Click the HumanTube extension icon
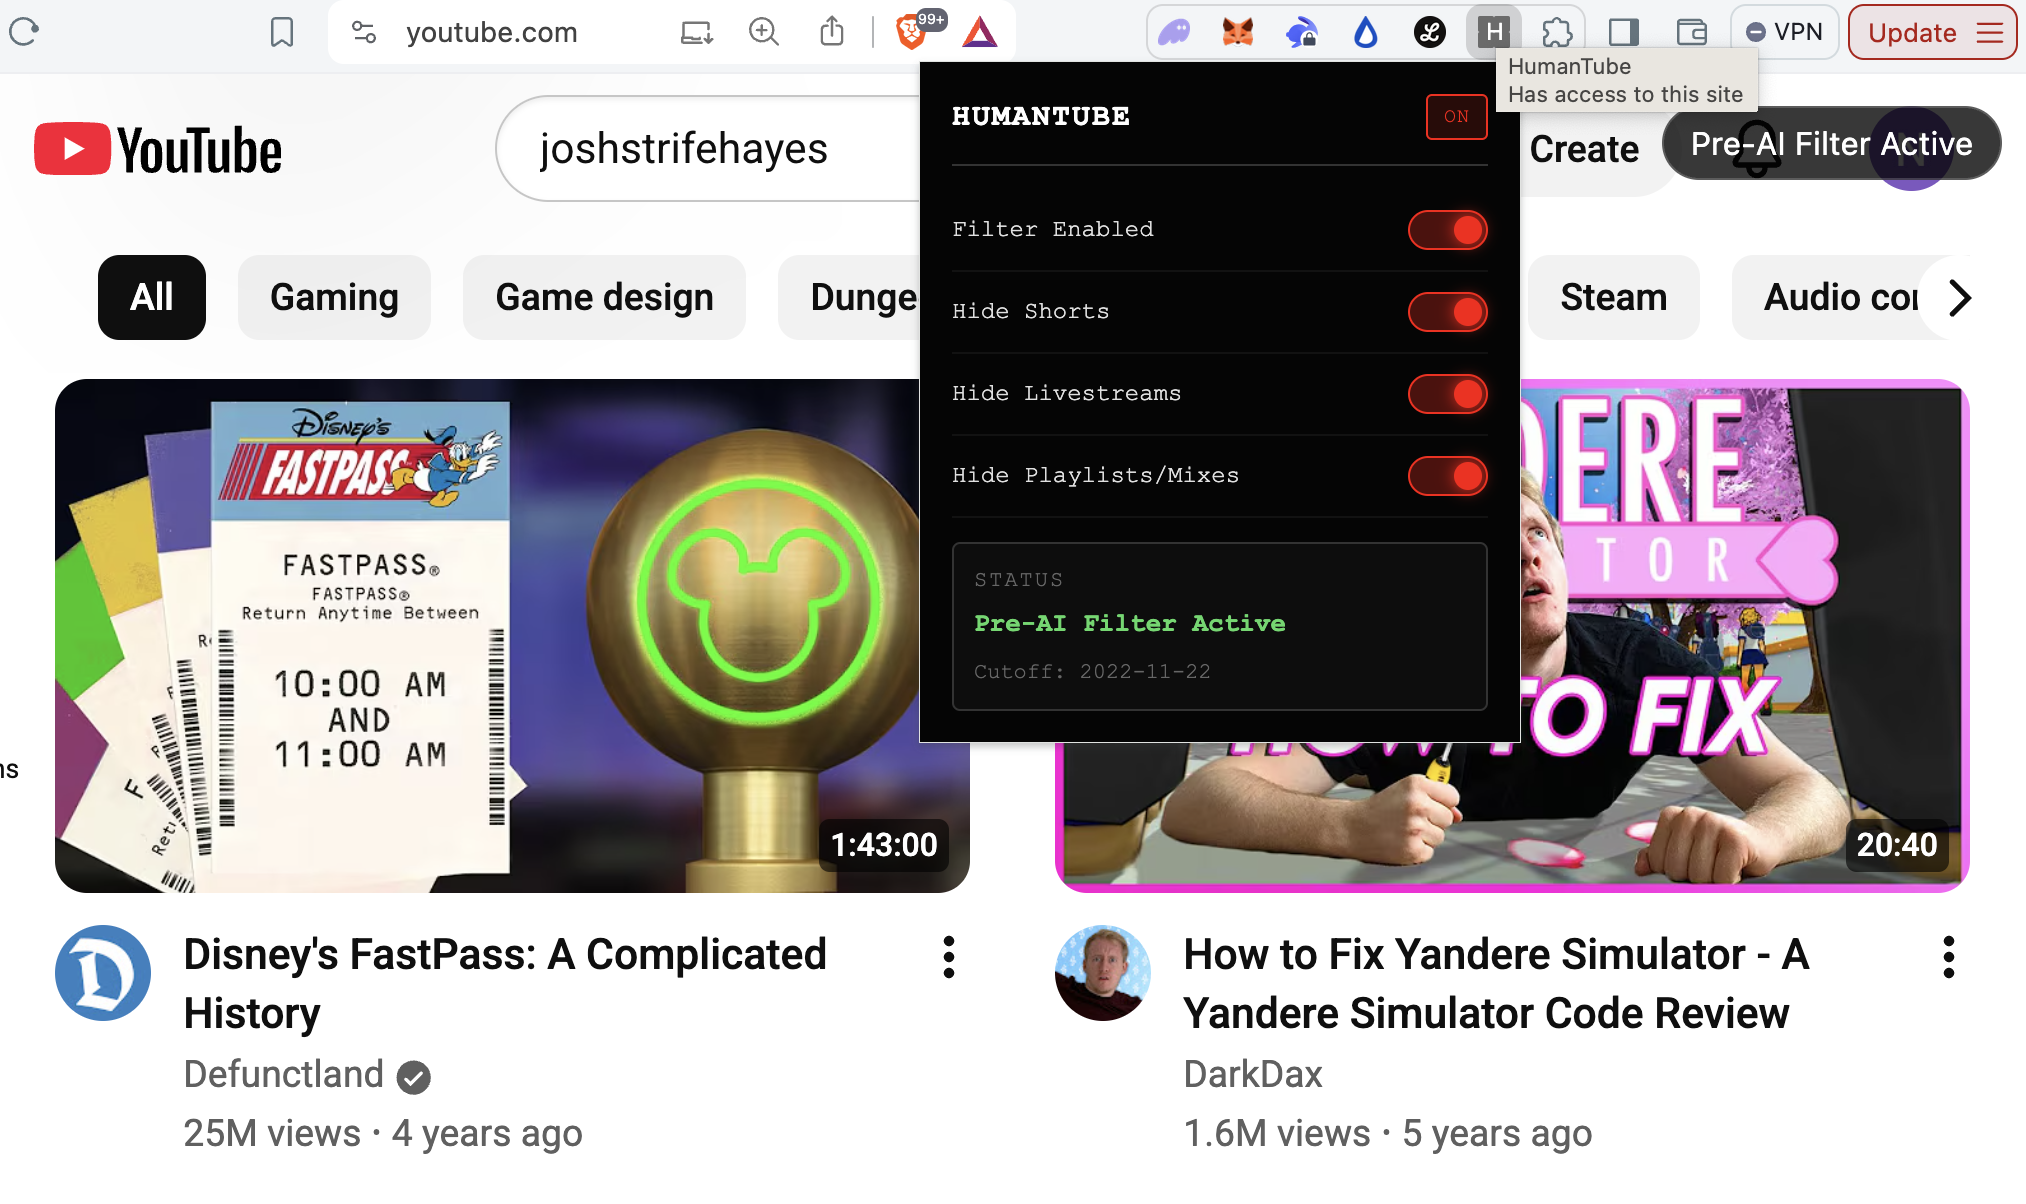The height and width of the screenshot is (1204, 2026). pyautogui.click(x=1493, y=32)
